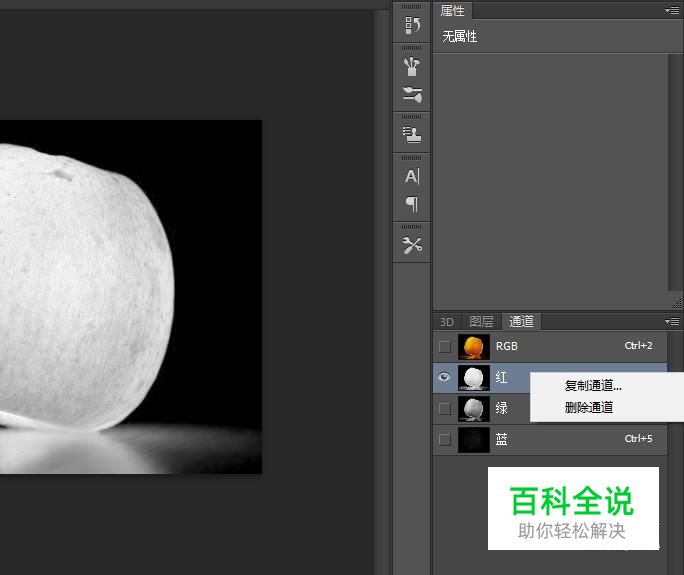Viewport: 684px width, 575px height.
Task: Select the 红 channel name
Action: pyautogui.click(x=501, y=377)
